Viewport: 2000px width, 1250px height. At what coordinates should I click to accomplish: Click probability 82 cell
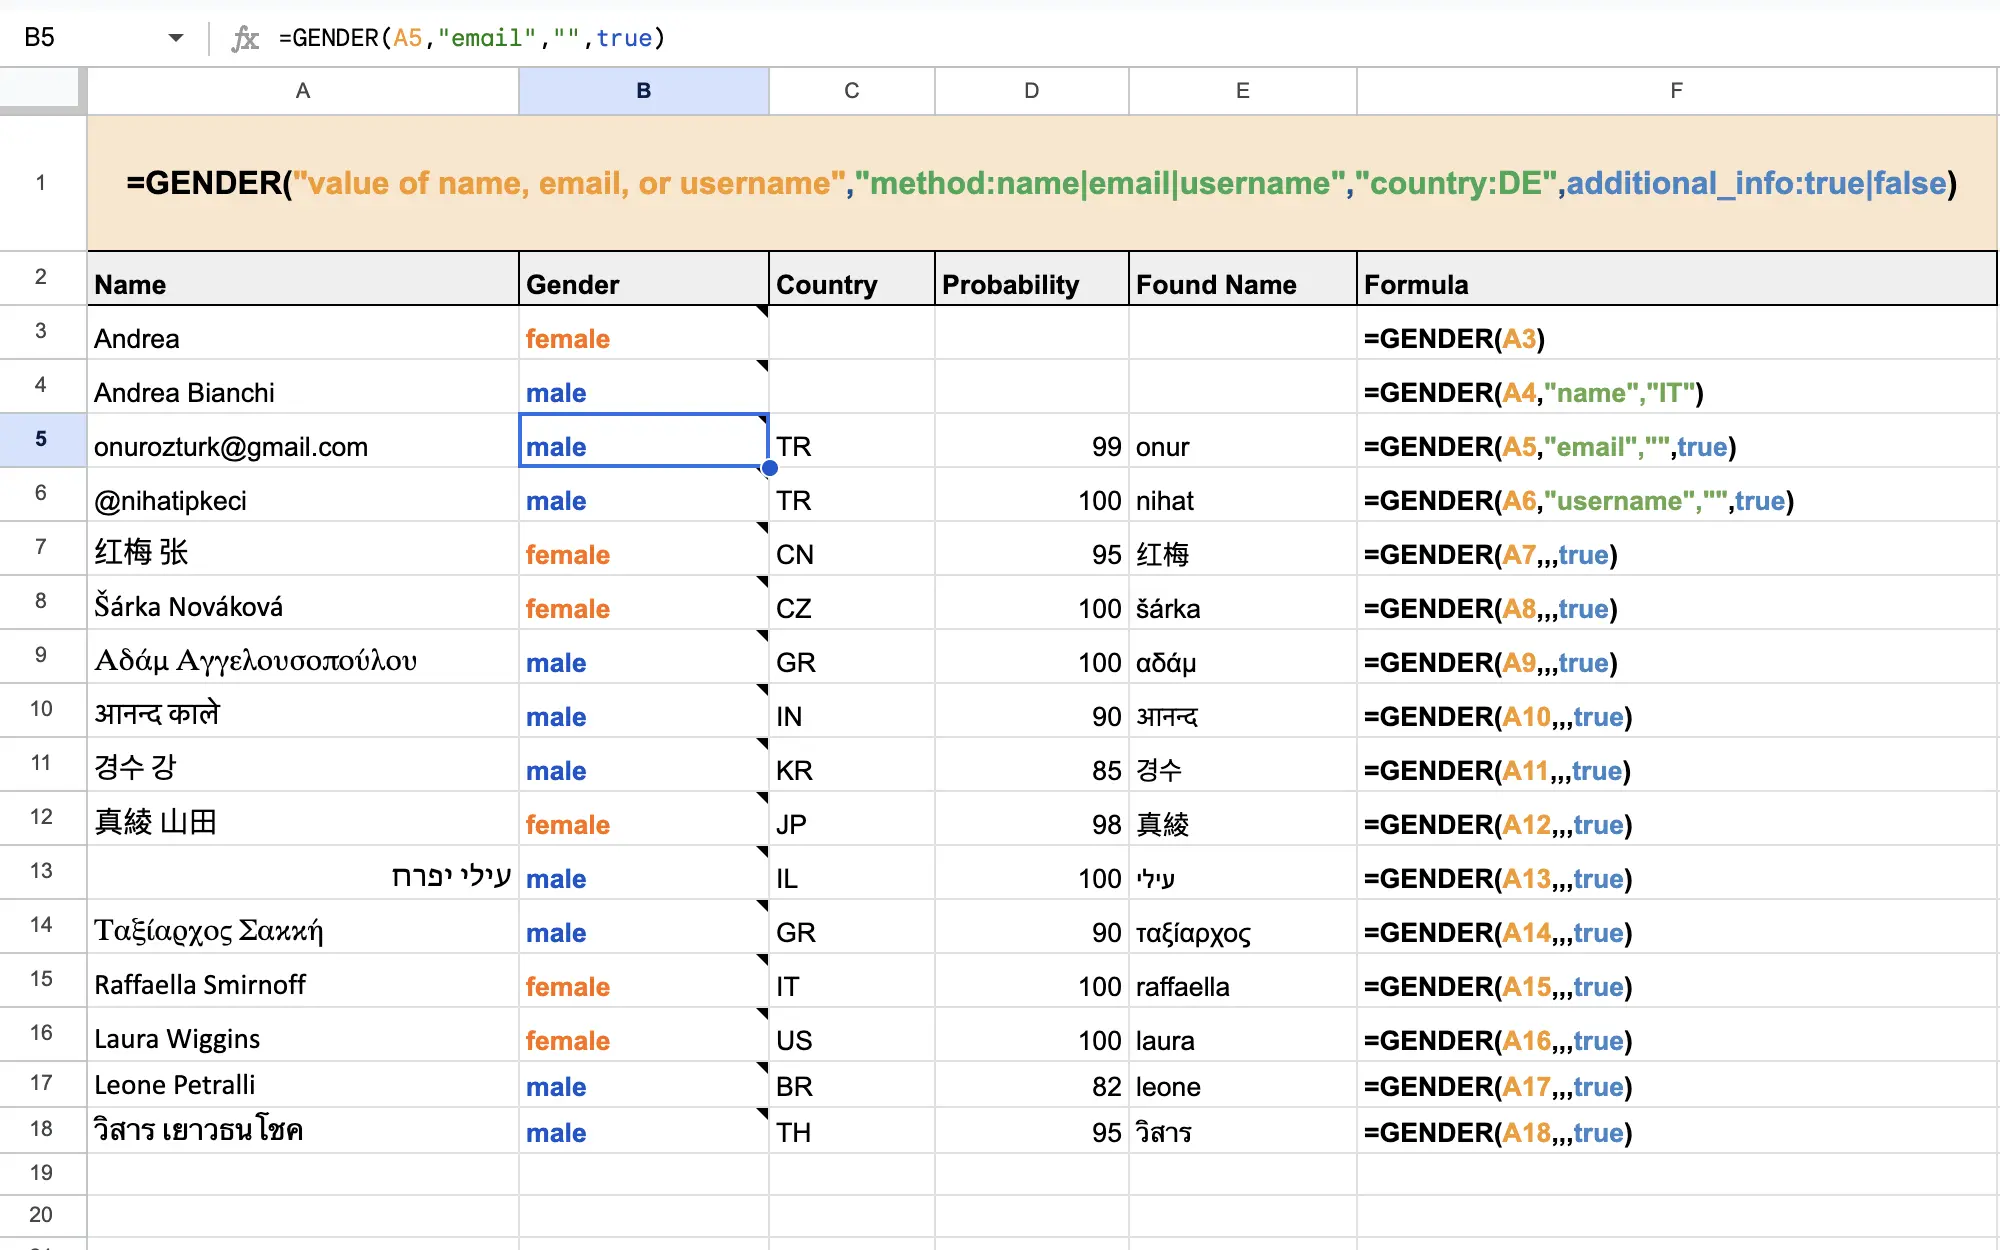pyautogui.click(x=1032, y=1084)
